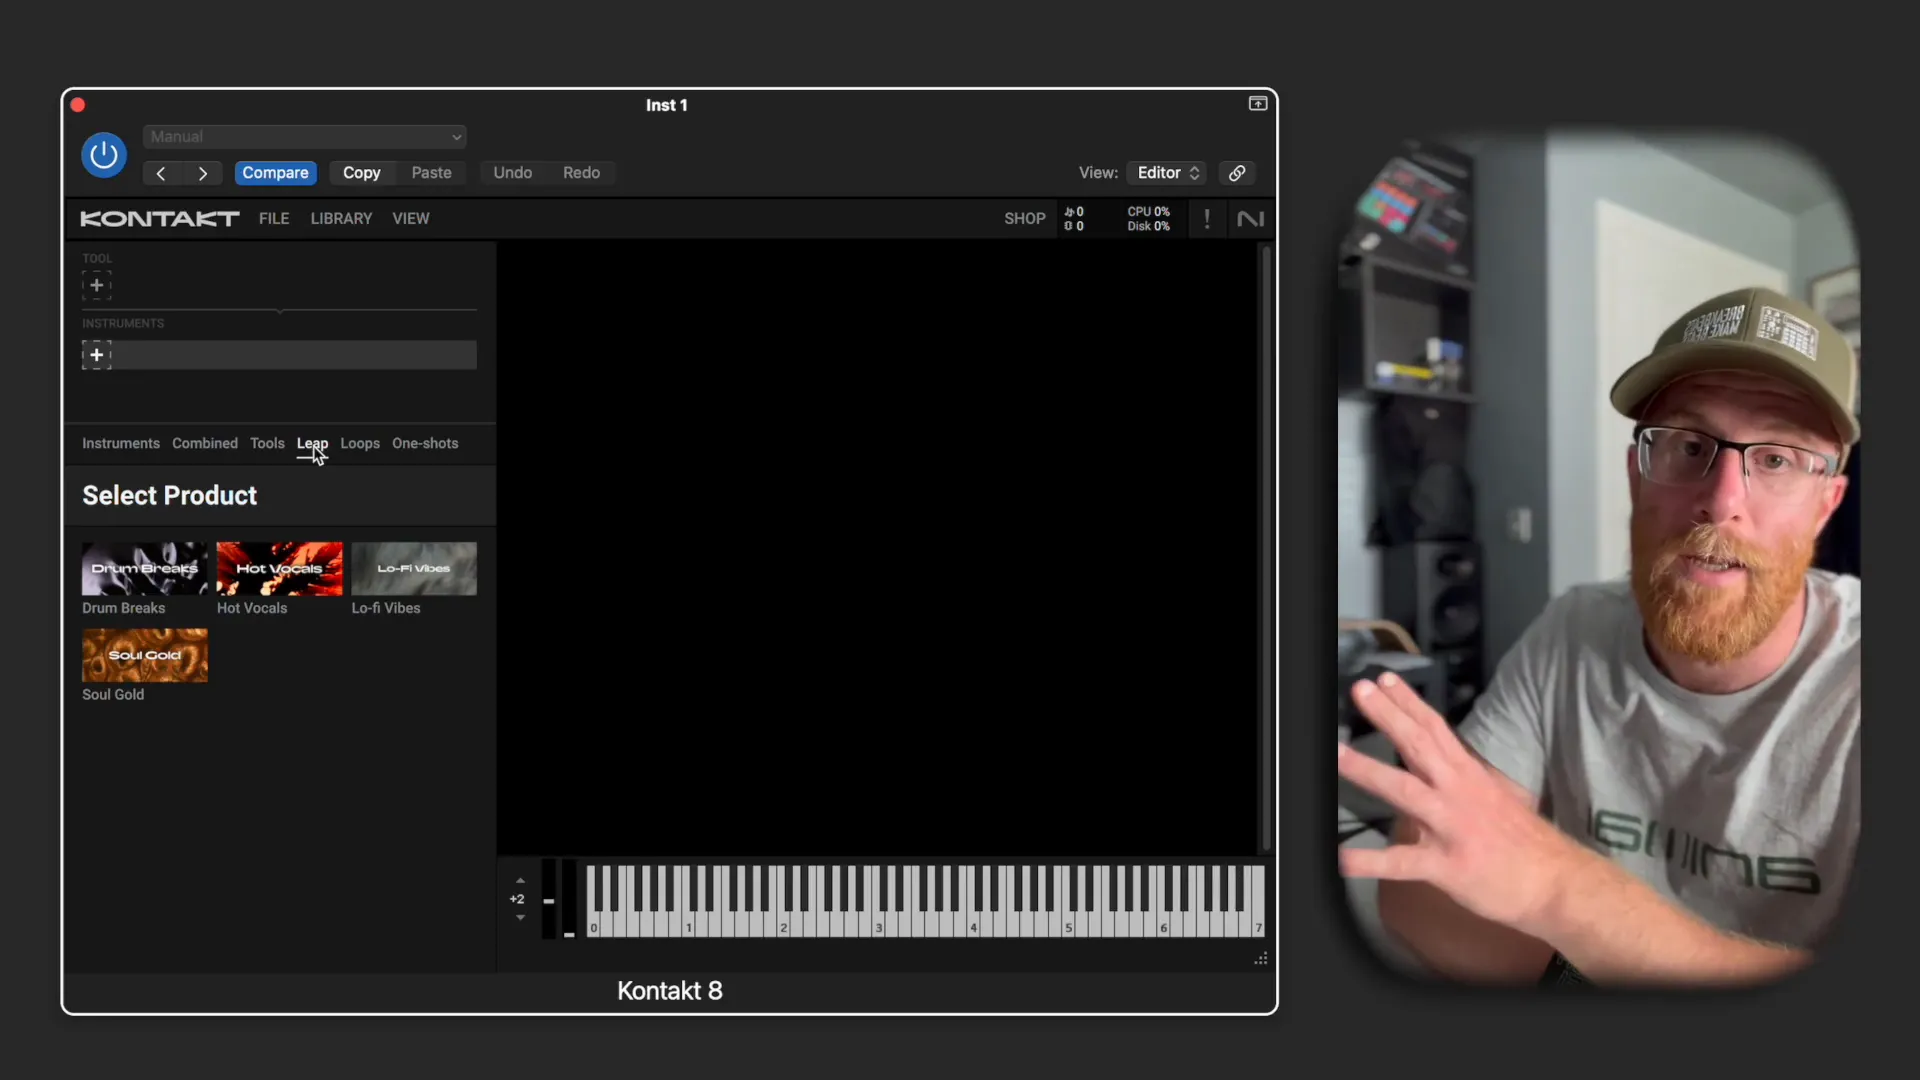Select the Drum Breaks product thumbnail
The height and width of the screenshot is (1080, 1920).
(x=145, y=569)
